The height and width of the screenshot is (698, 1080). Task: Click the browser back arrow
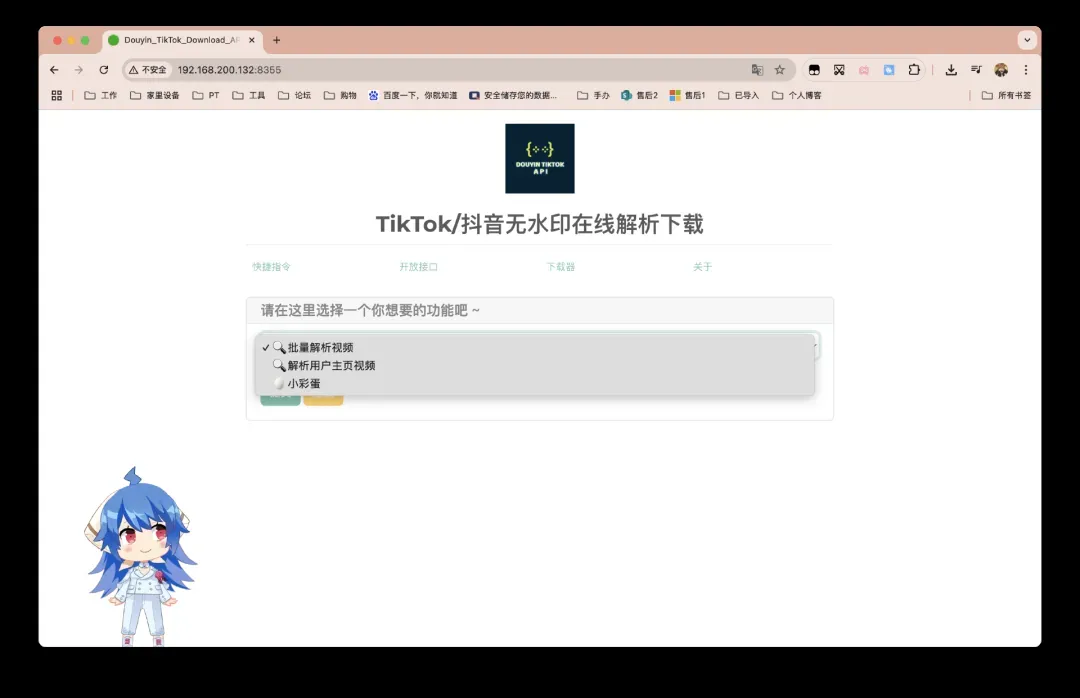54,70
